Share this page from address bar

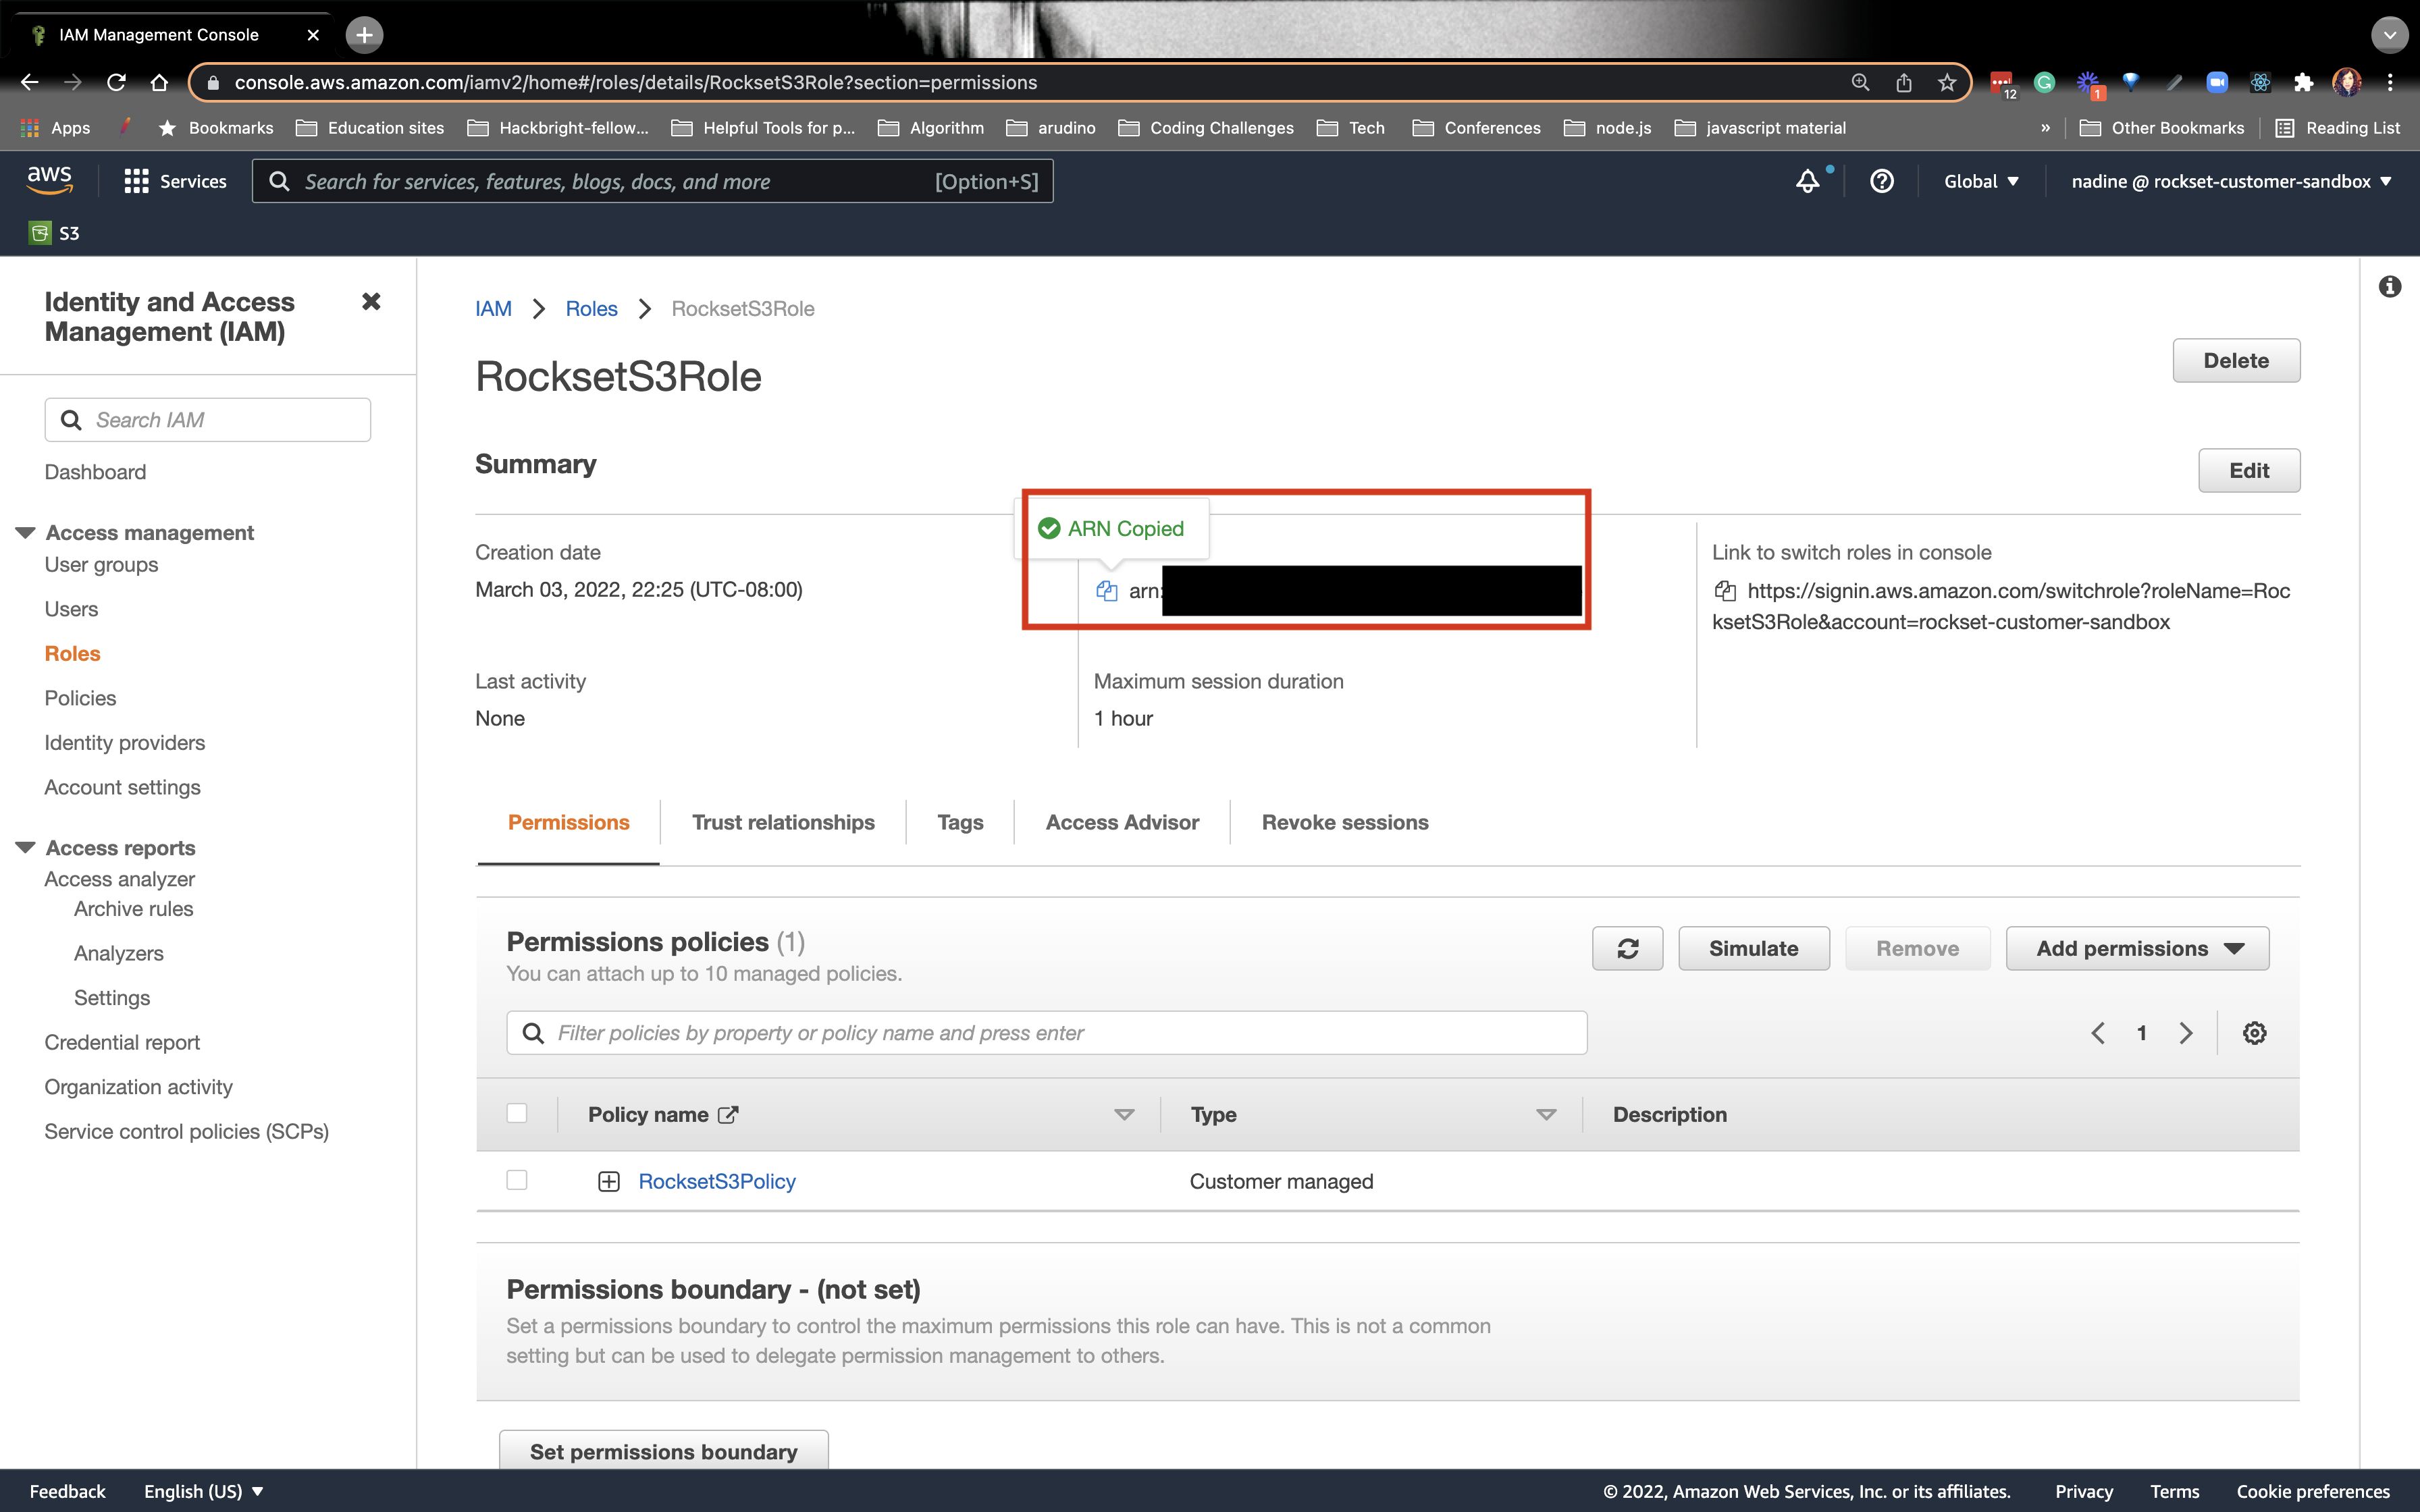[x=1903, y=82]
